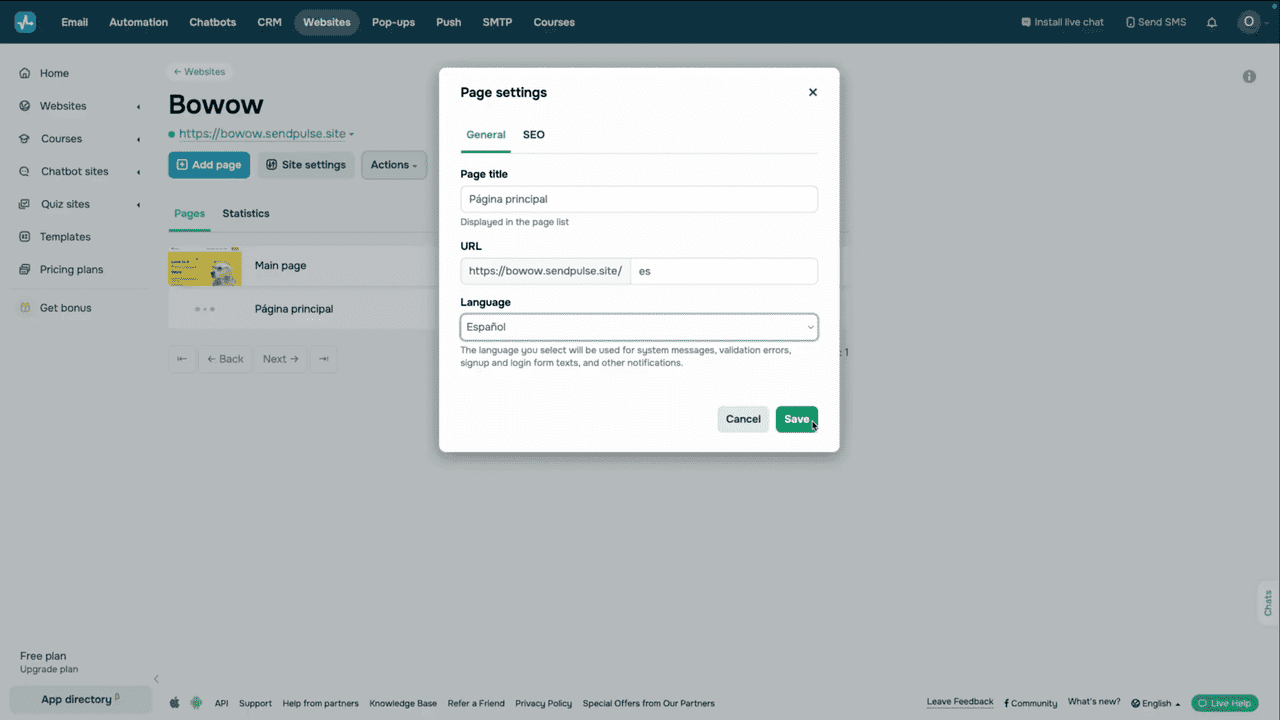Open the Language dropdown showing Español
The image size is (1280, 720).
pyautogui.click(x=639, y=327)
